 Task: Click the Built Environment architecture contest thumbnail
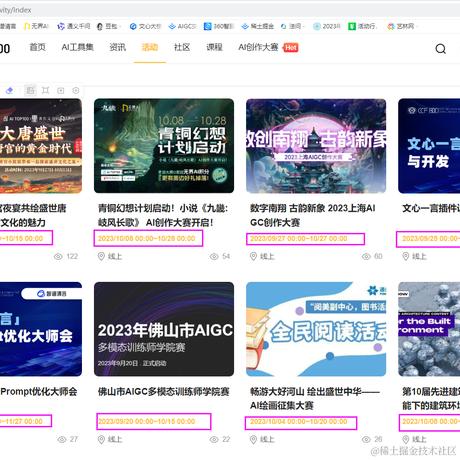pyautogui.click(x=429, y=329)
